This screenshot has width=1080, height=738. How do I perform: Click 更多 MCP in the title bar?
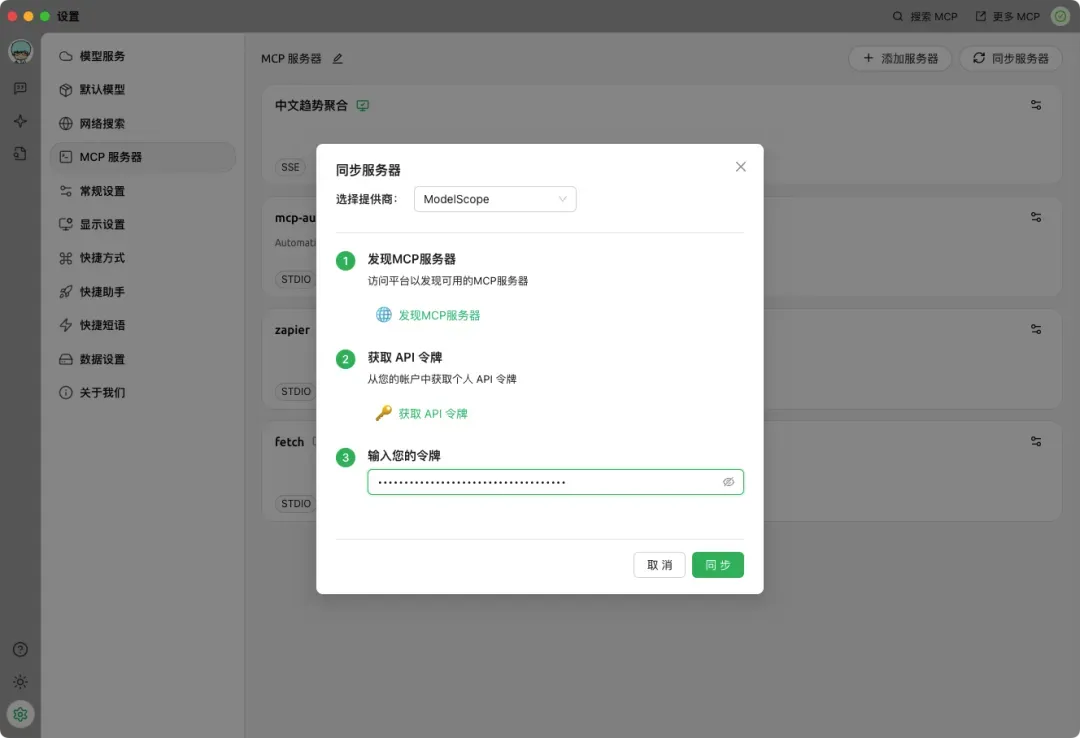(x=1008, y=17)
